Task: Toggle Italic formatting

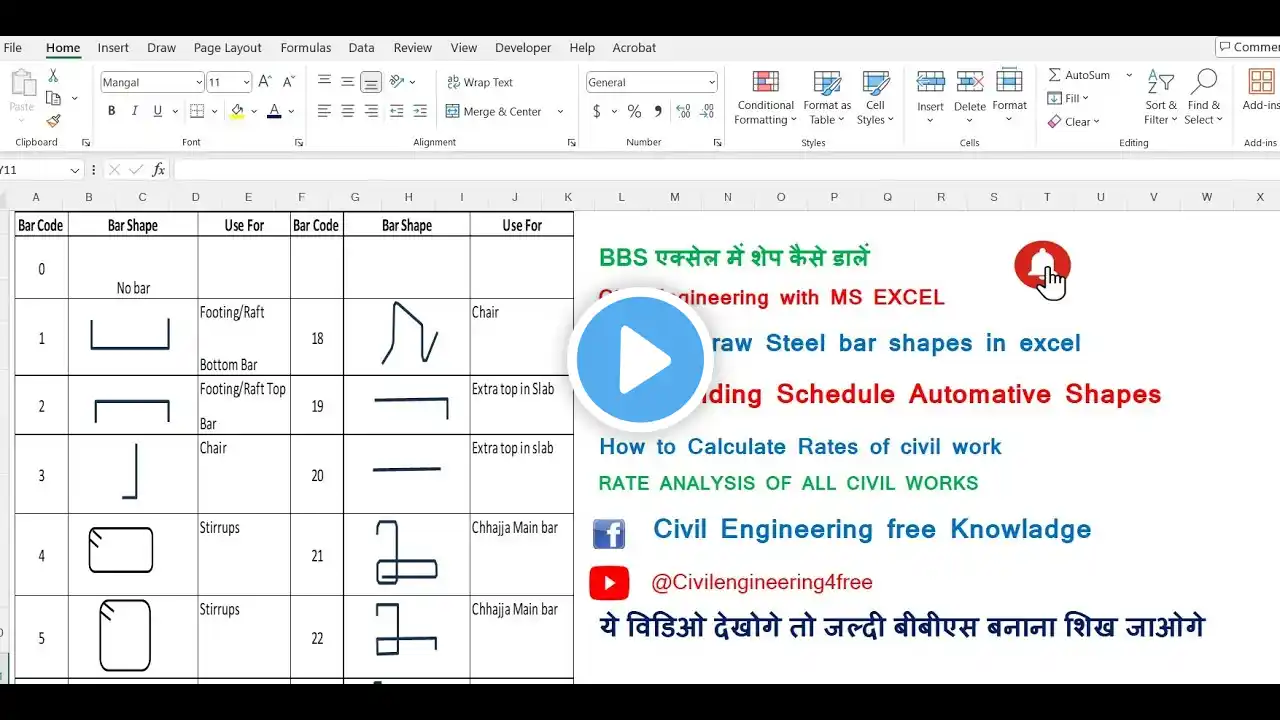Action: [x=134, y=111]
